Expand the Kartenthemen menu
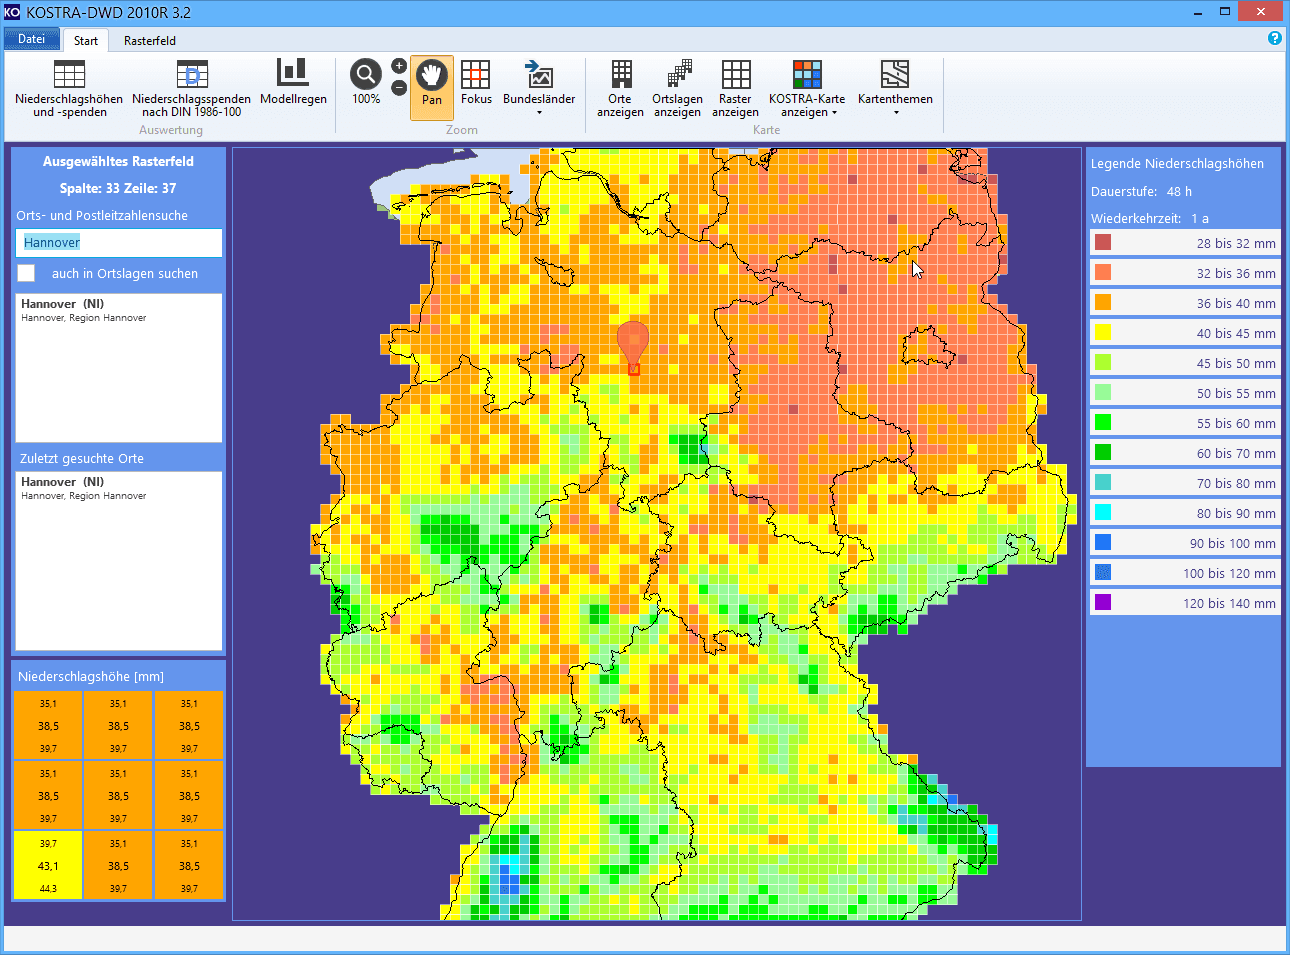This screenshot has height=955, width=1290. [x=895, y=88]
